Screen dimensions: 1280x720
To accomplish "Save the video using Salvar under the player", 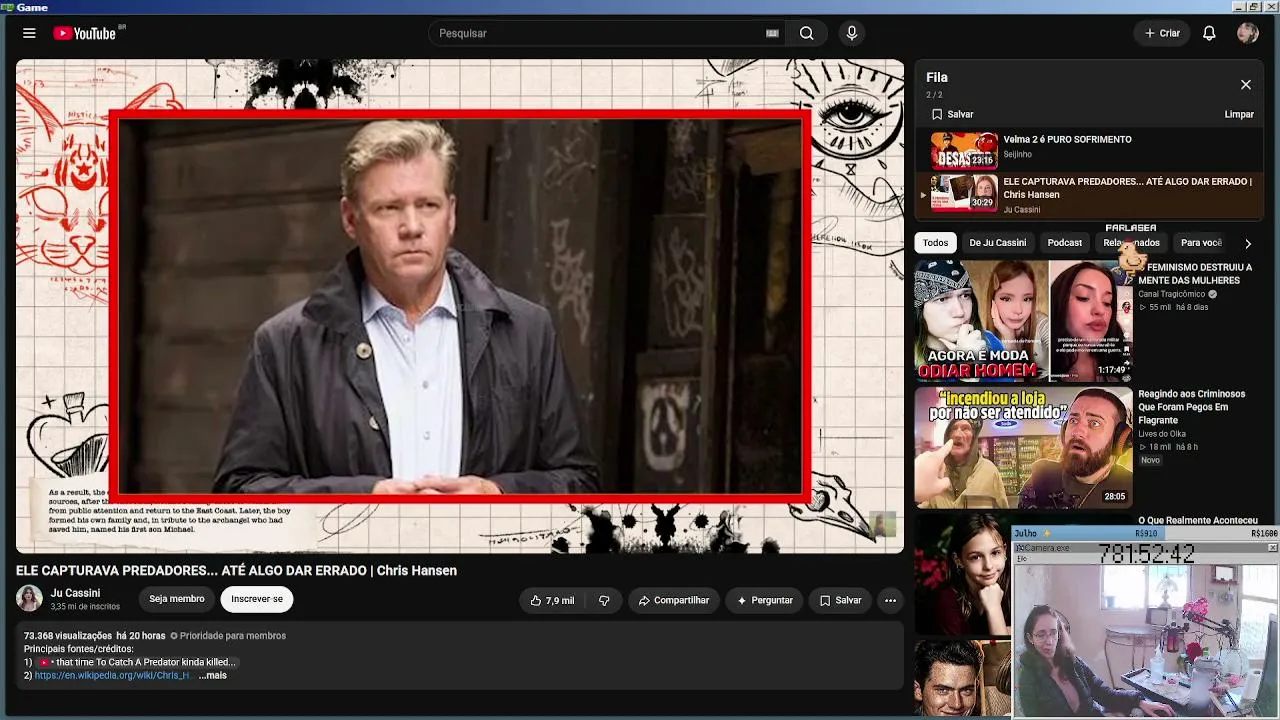I will click(840, 600).
